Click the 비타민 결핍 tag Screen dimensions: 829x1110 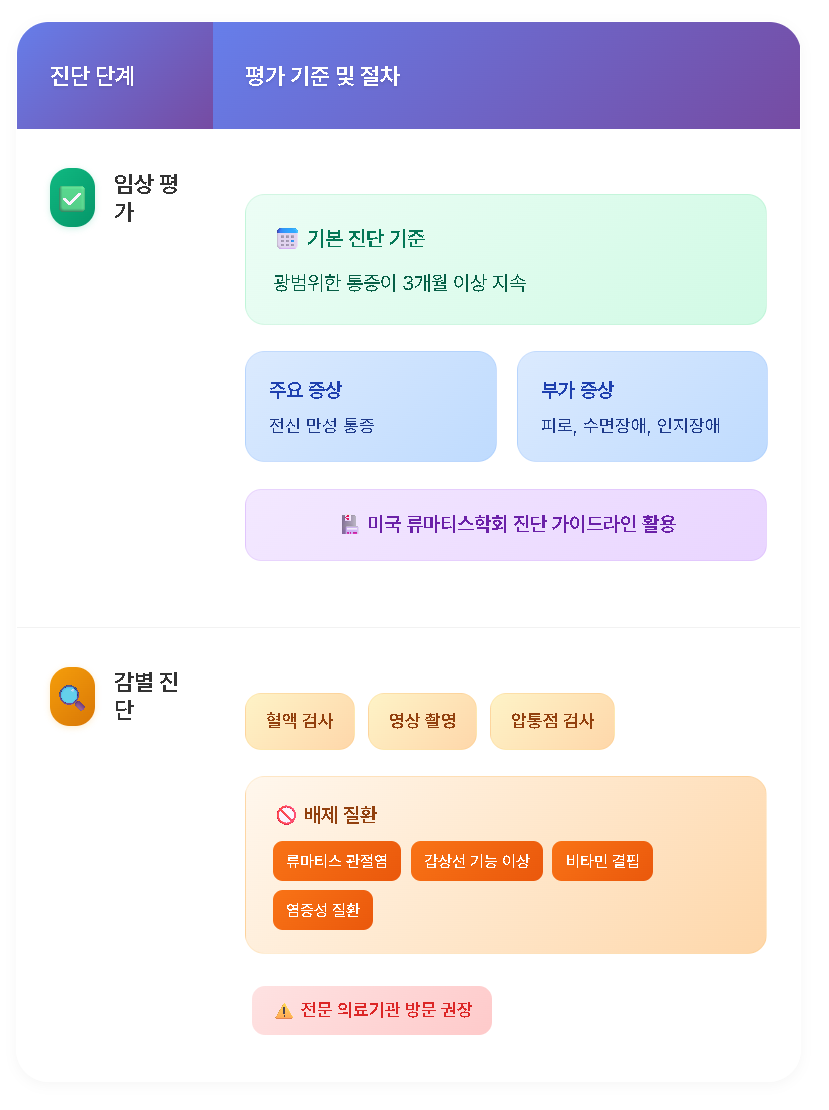(x=602, y=861)
